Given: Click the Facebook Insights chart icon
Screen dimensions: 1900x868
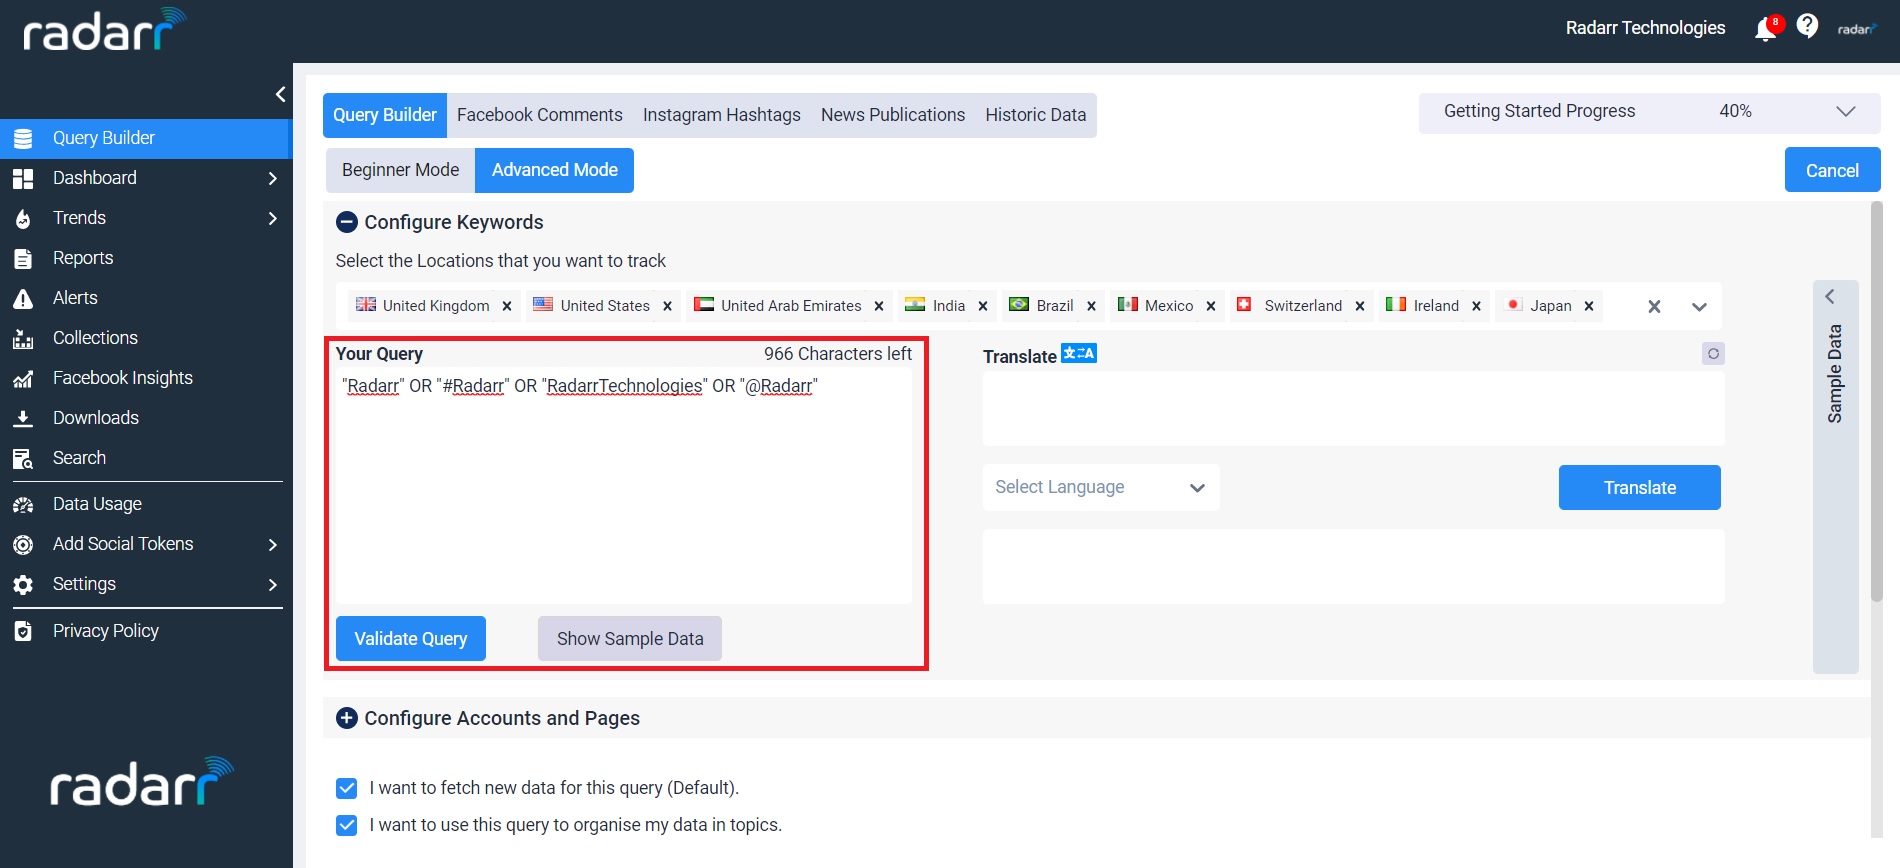Looking at the screenshot, I should (x=23, y=379).
